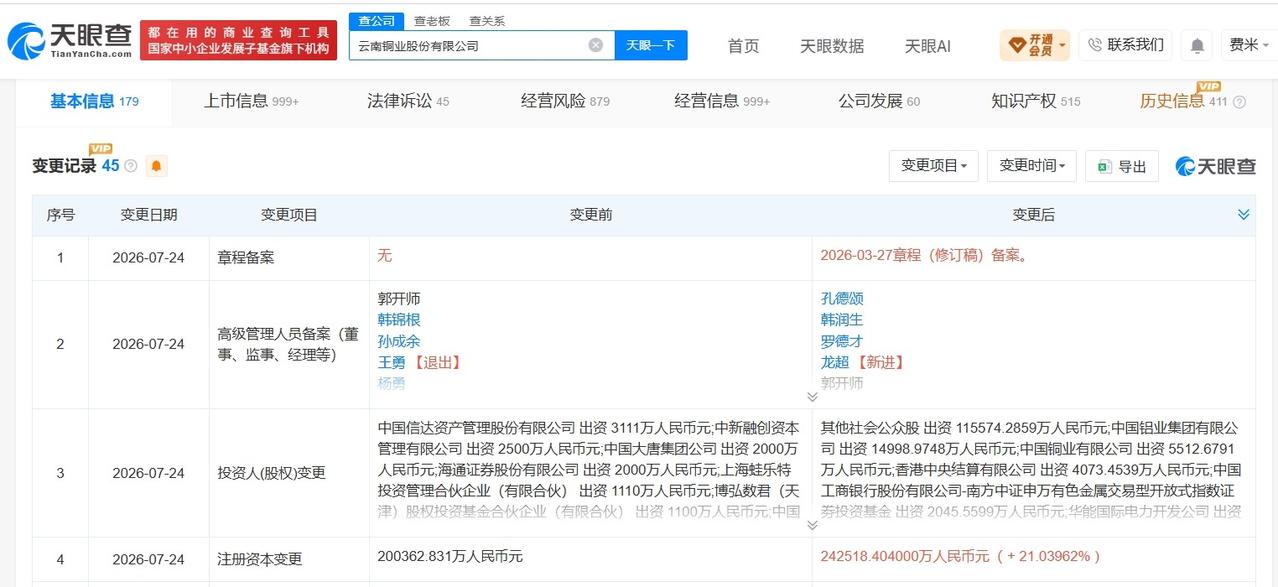
Task: Open the notification bell in header
Action: (x=1196, y=45)
